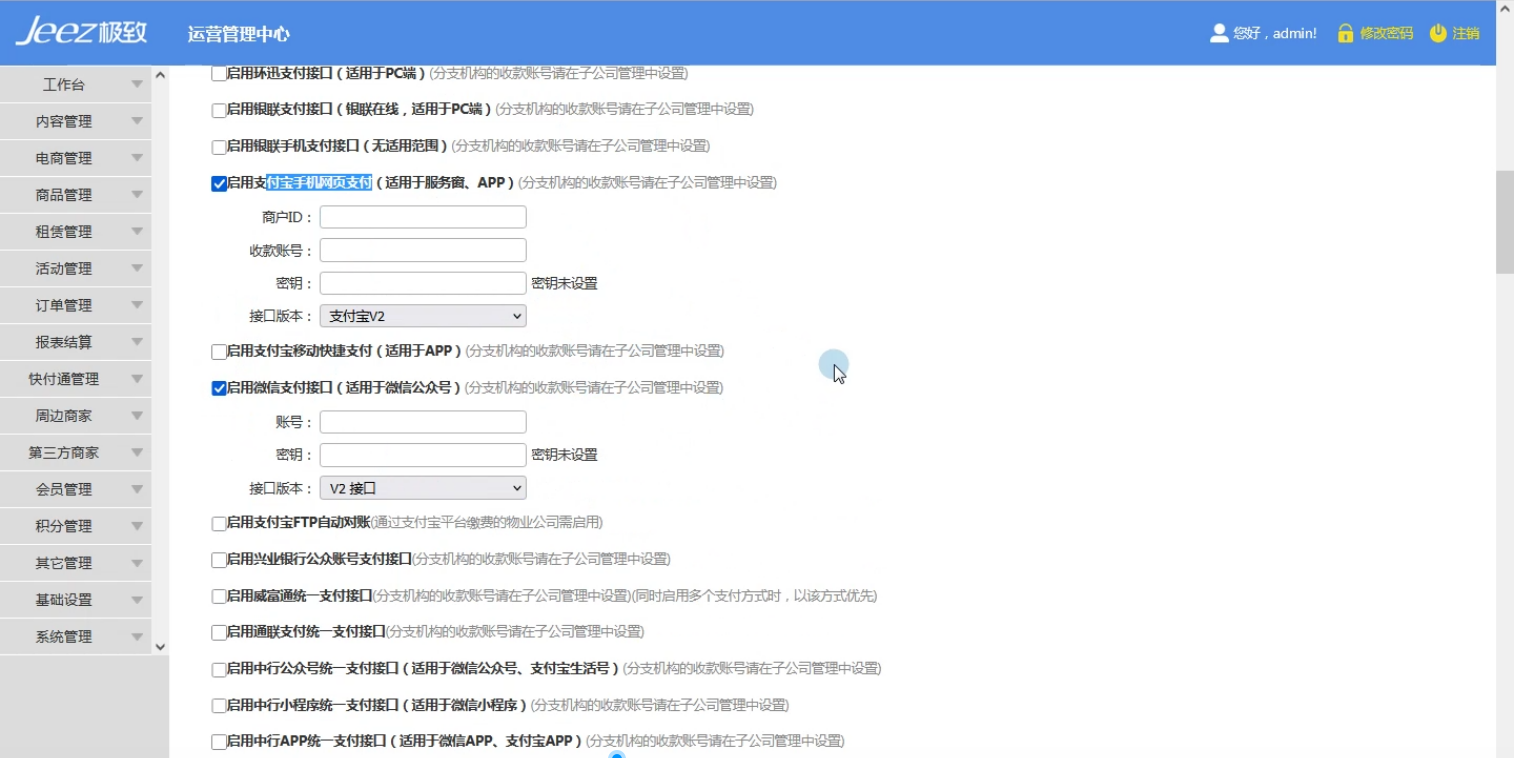Open the 积分管理 menu

[x=75, y=526]
